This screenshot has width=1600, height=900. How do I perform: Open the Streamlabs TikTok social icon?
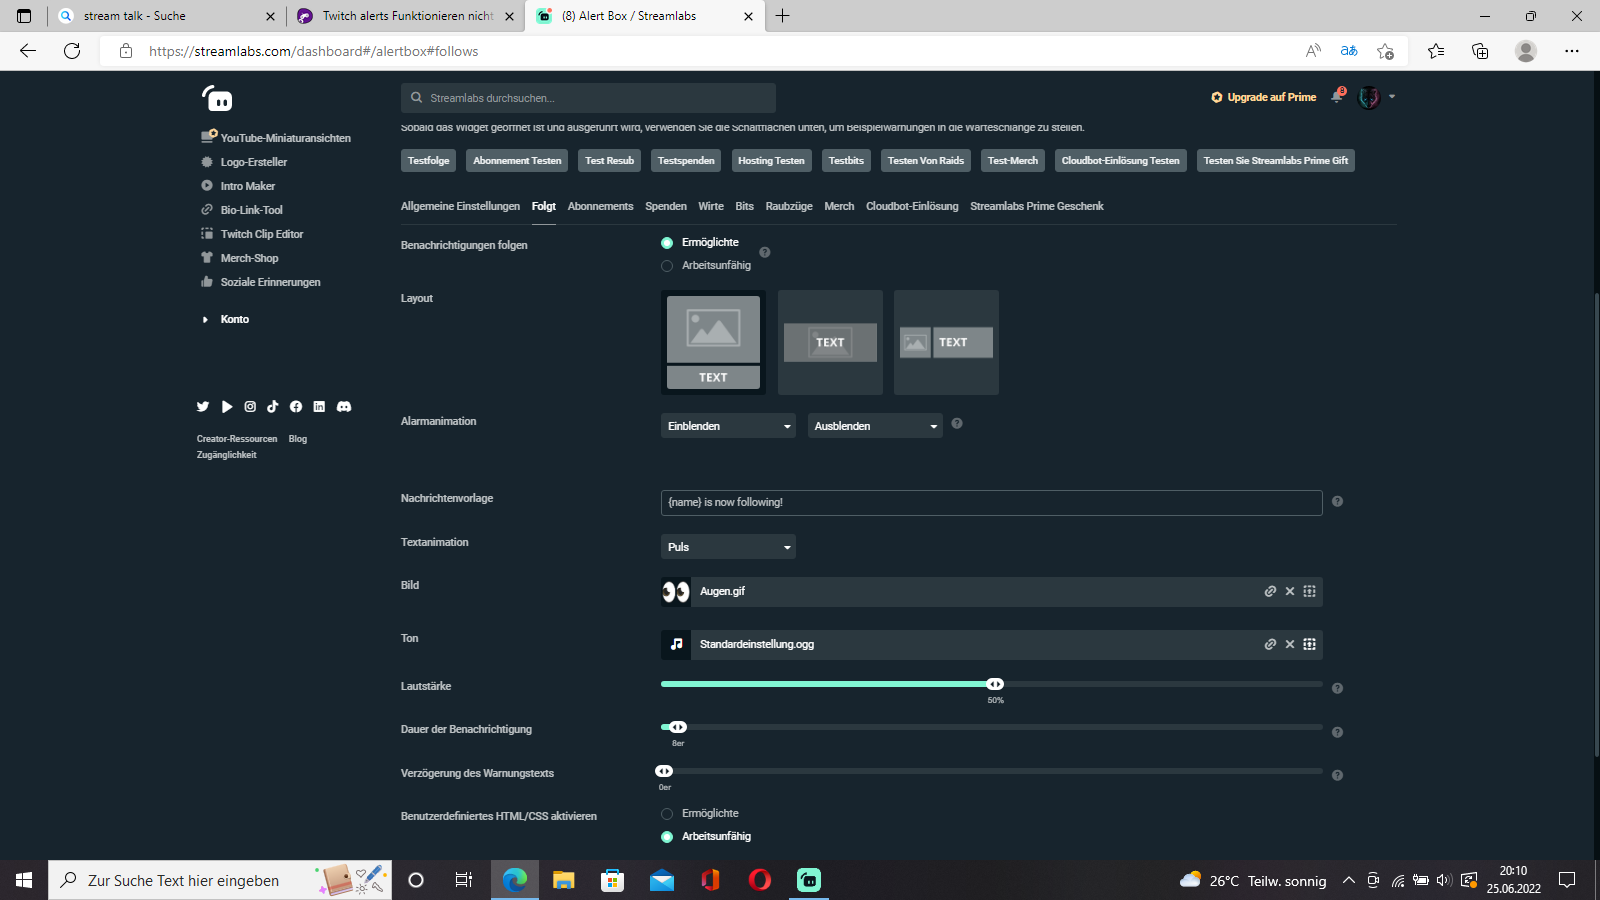point(273,407)
